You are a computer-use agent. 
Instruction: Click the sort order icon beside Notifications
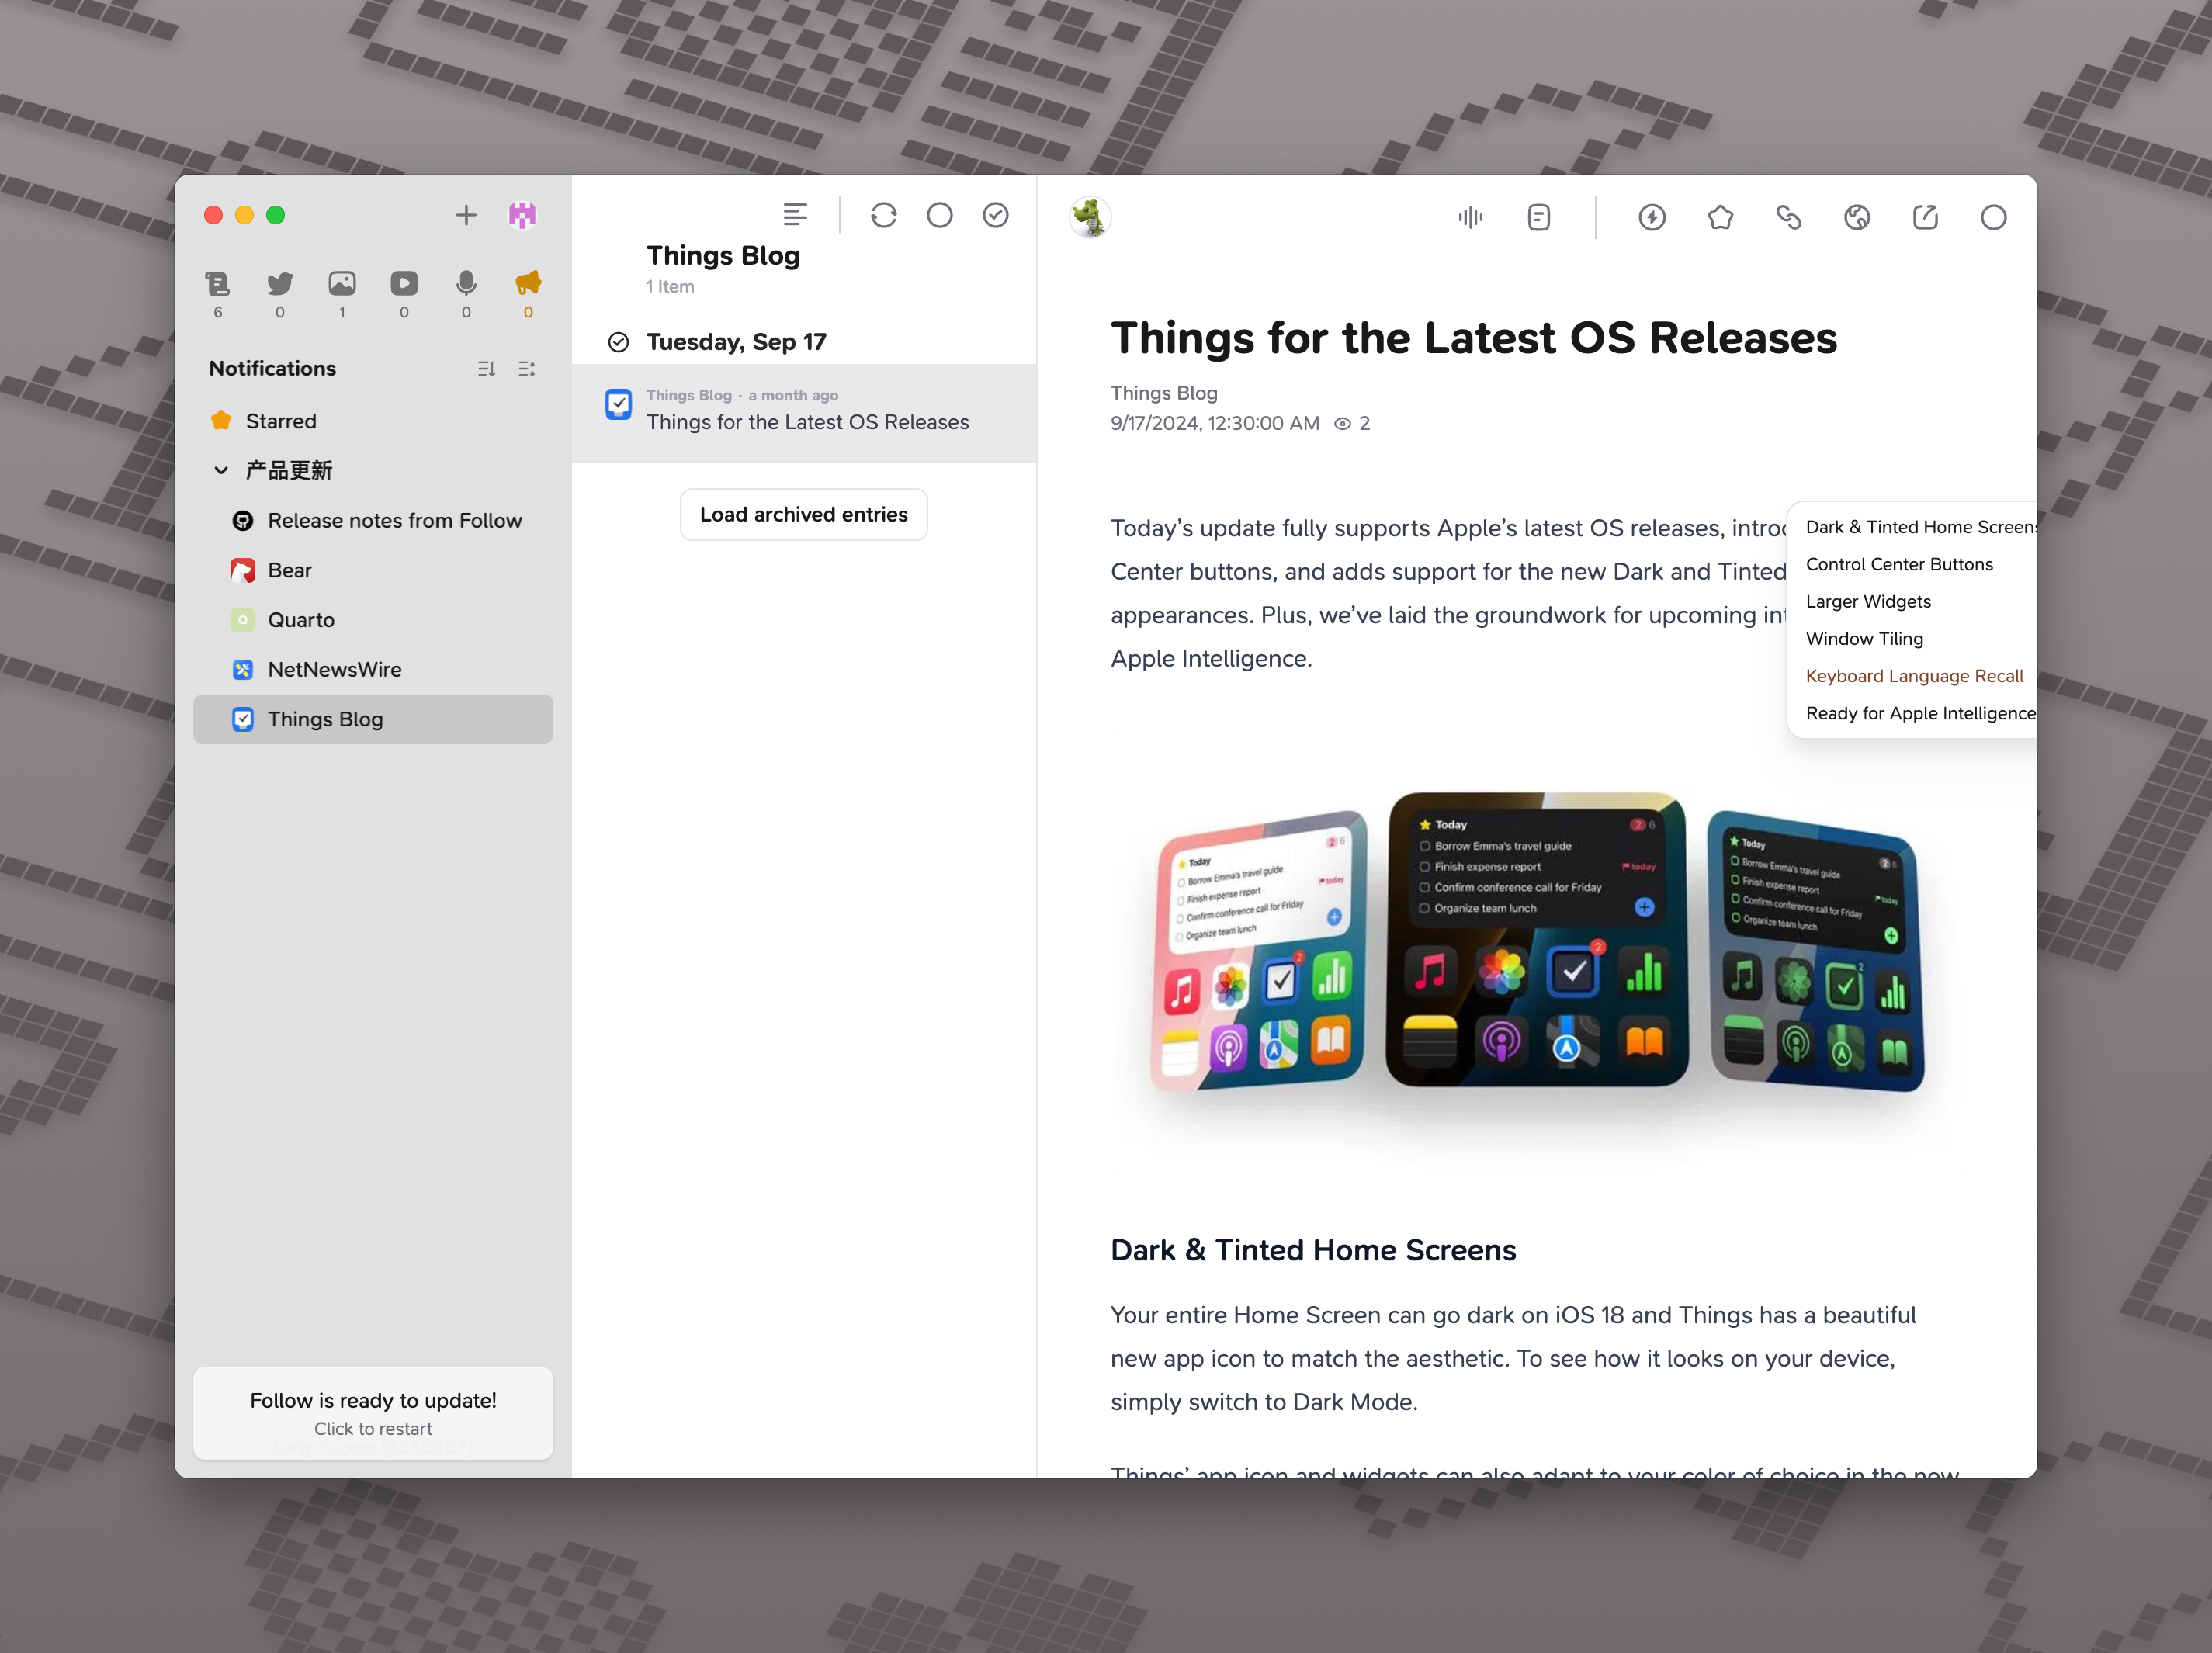point(486,369)
